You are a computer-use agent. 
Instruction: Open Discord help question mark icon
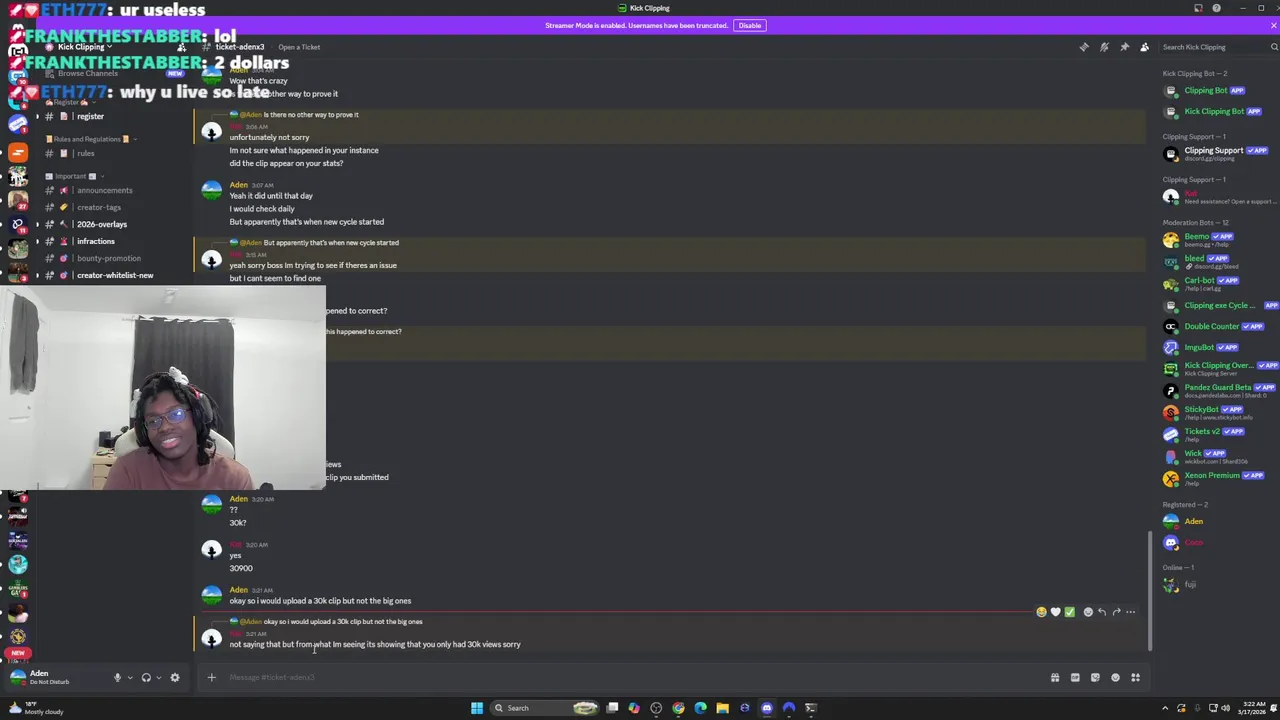pyautogui.click(x=1216, y=8)
